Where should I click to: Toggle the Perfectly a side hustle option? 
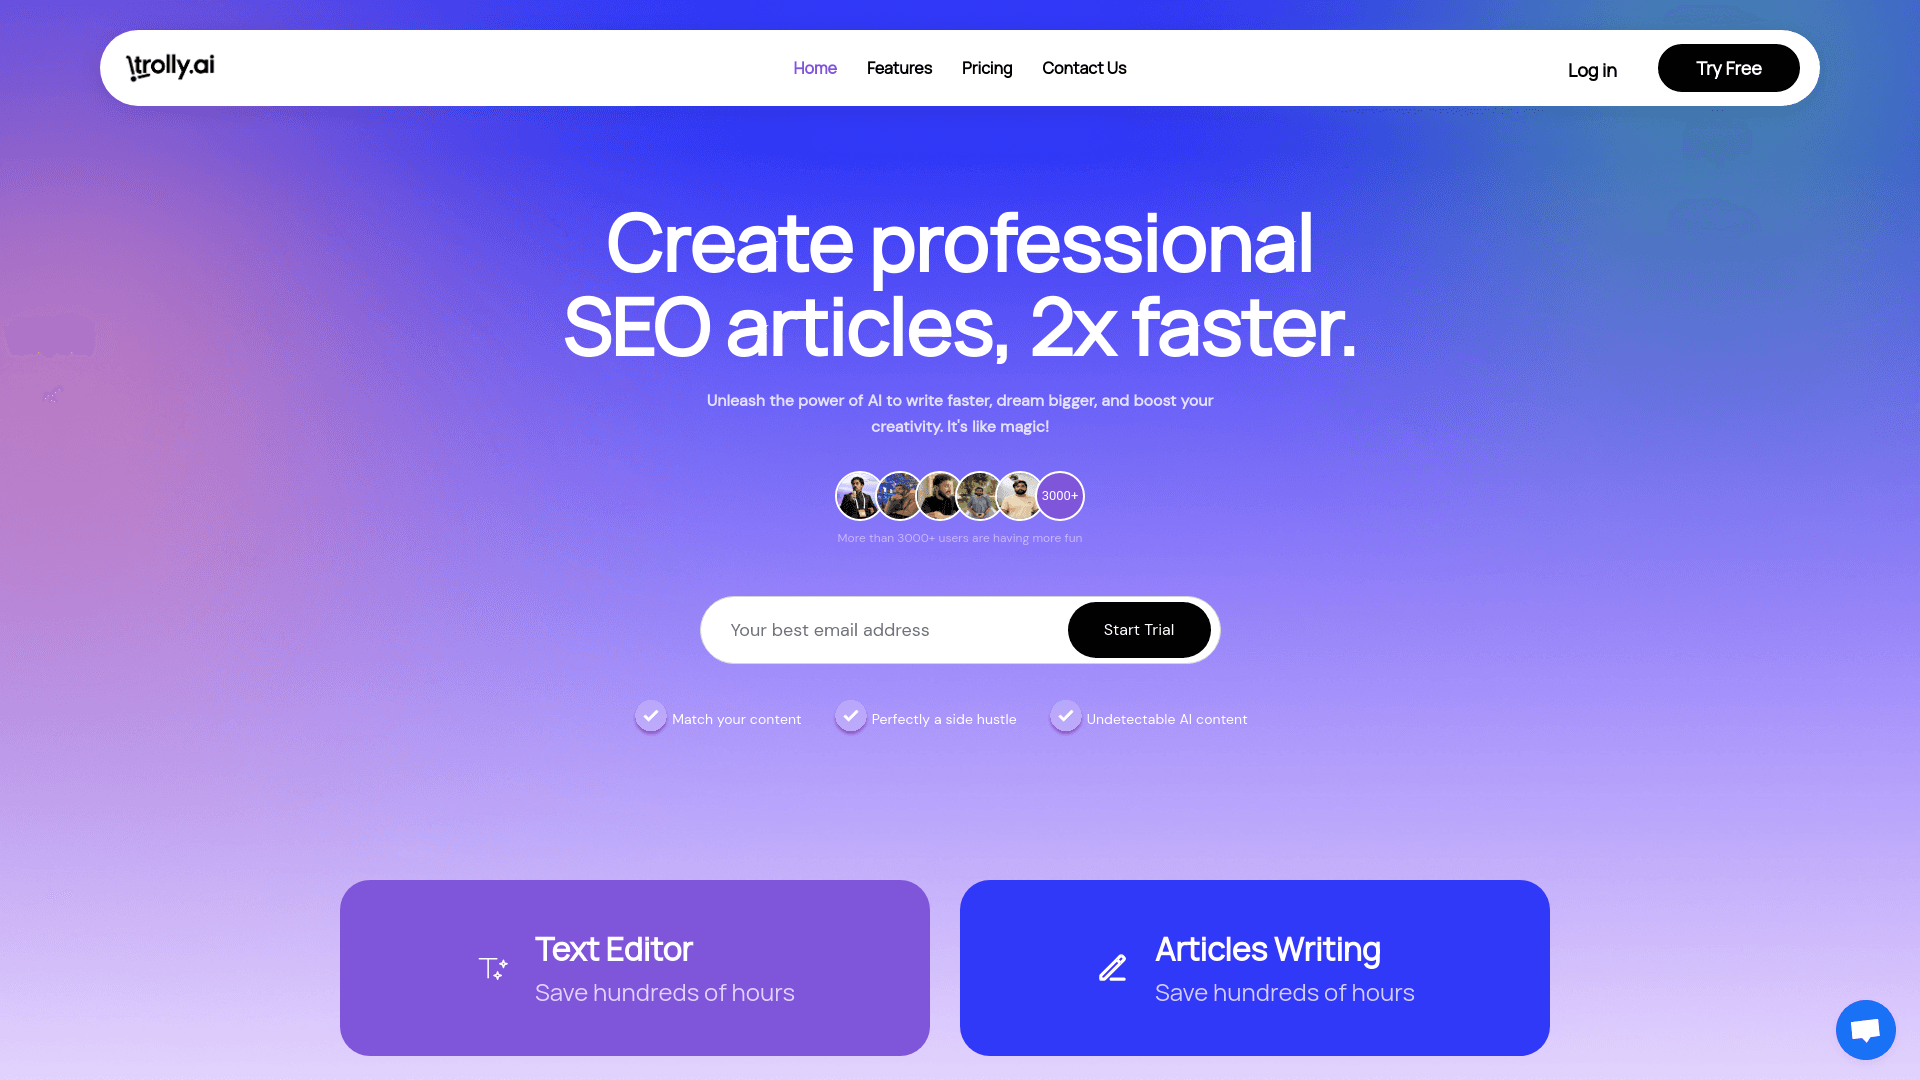point(851,716)
